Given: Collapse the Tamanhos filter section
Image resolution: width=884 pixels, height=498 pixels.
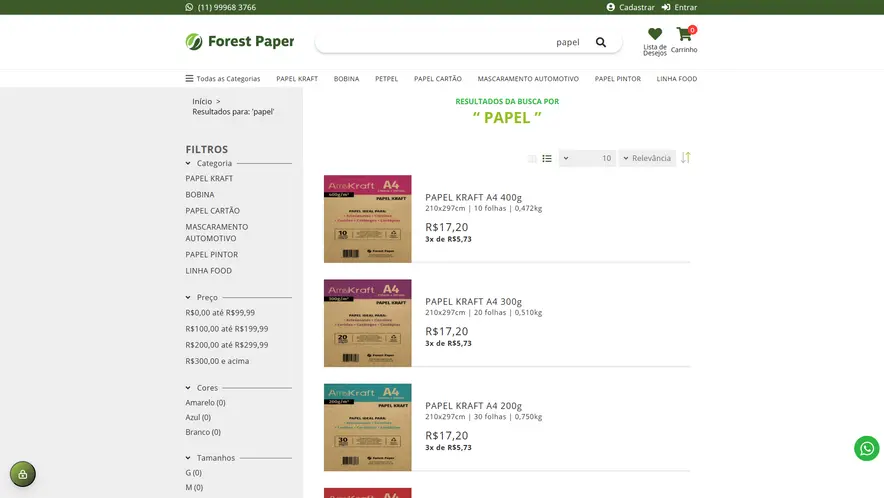Looking at the screenshot, I should point(188,457).
